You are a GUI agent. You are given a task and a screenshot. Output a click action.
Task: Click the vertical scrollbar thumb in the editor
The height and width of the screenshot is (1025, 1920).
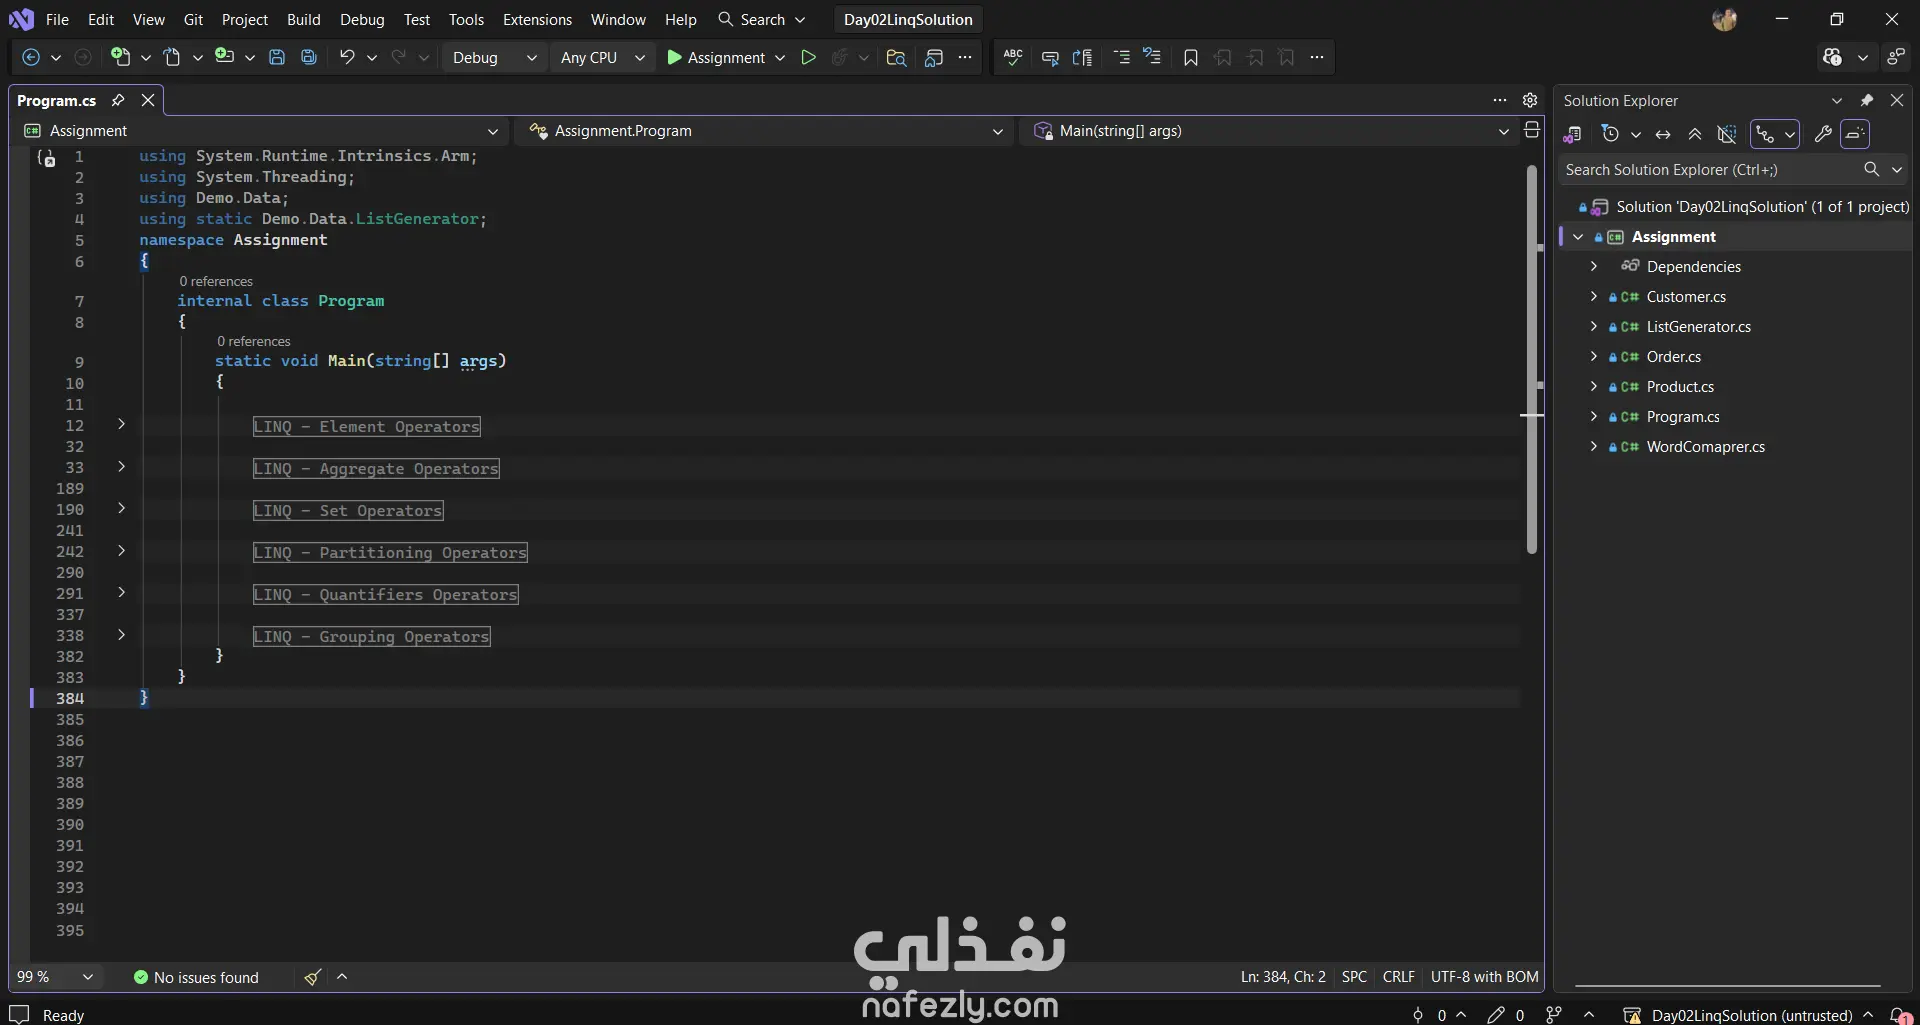[x=1531, y=360]
